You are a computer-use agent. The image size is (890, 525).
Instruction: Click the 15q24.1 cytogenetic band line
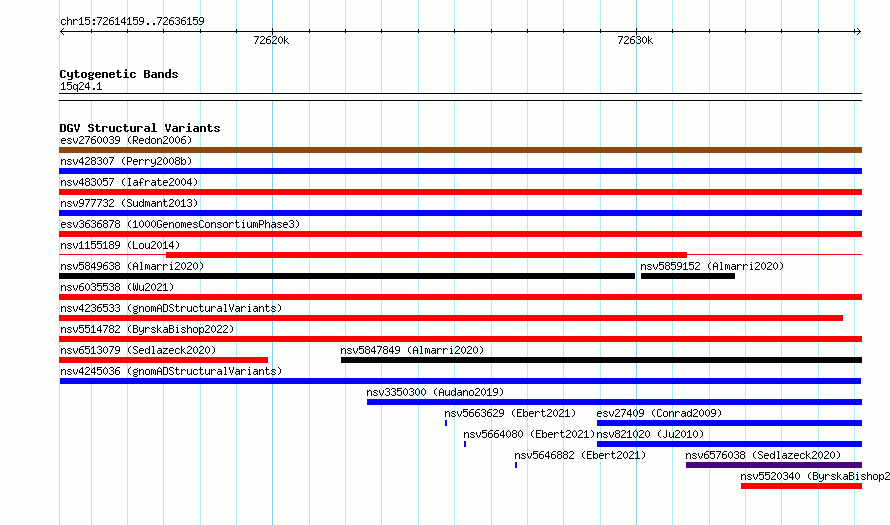pyautogui.click(x=460, y=97)
